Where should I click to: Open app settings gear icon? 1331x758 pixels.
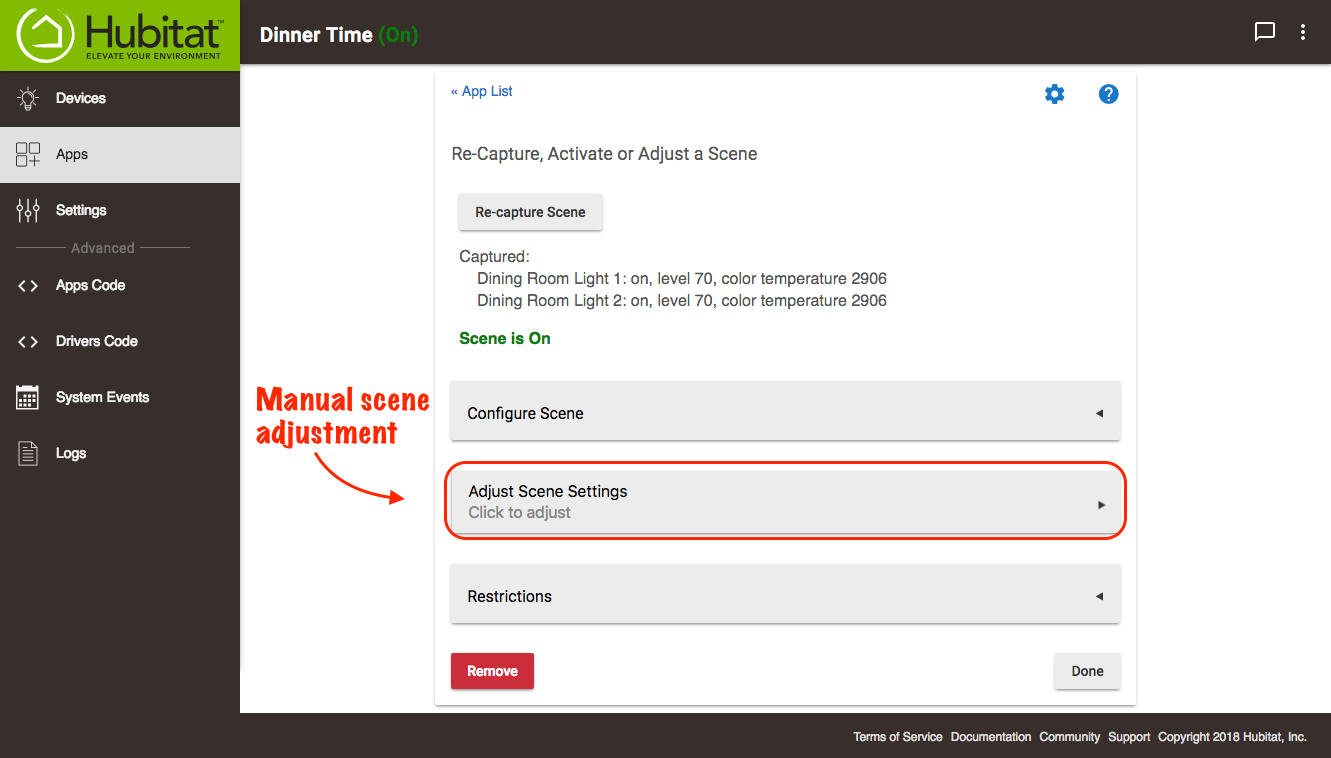coord(1054,94)
